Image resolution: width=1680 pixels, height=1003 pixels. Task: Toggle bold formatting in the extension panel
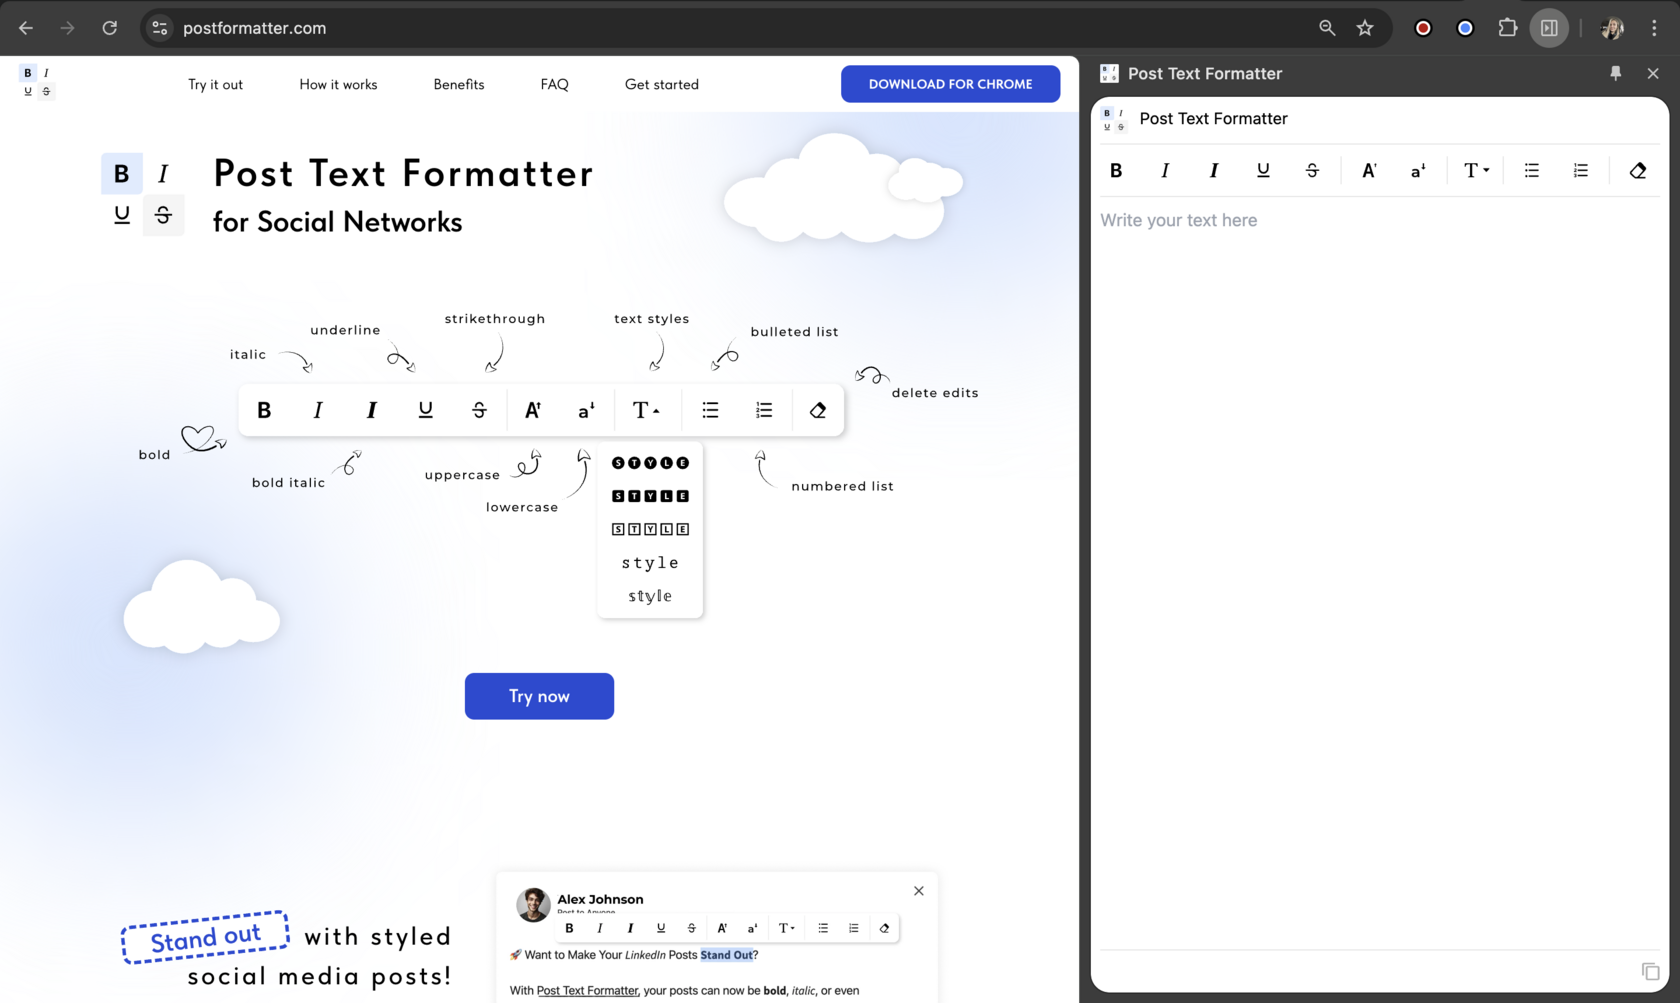click(1115, 170)
